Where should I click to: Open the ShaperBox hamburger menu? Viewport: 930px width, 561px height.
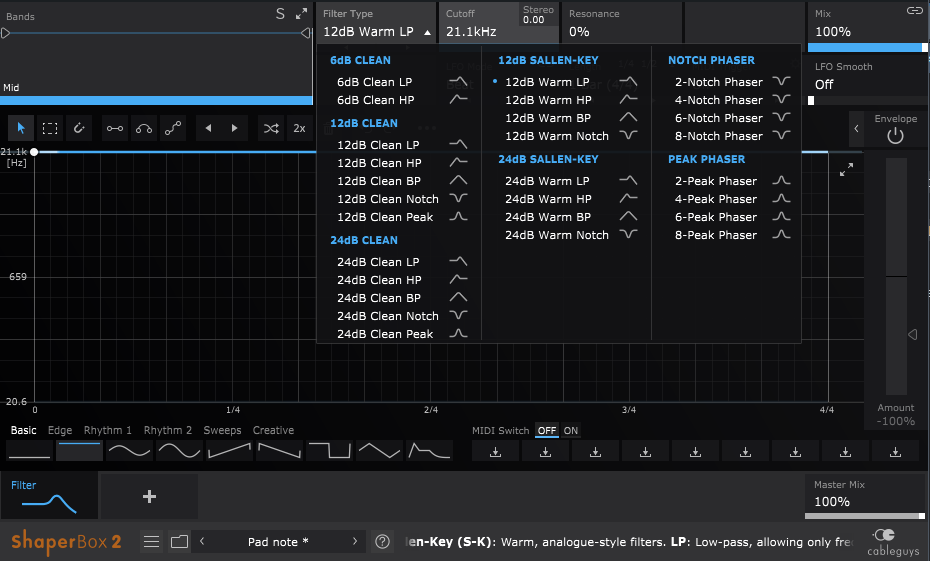(152, 541)
